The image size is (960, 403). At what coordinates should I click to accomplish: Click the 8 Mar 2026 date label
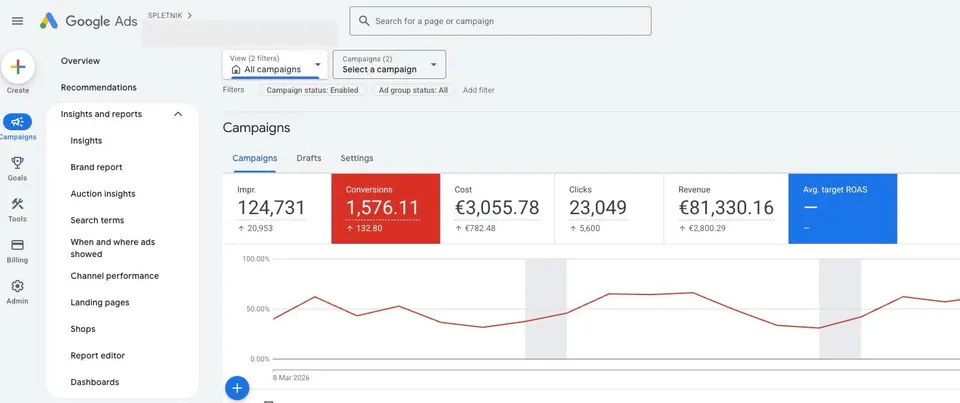click(291, 378)
